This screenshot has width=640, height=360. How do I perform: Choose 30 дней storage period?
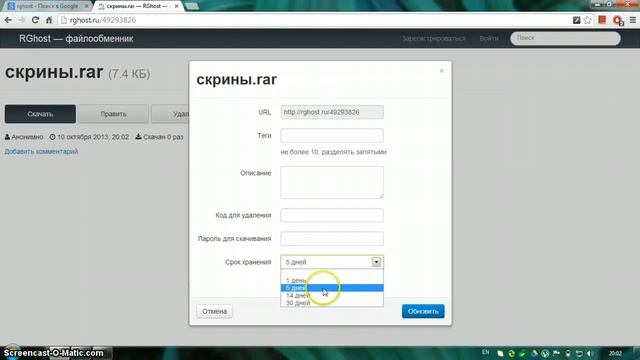pyautogui.click(x=332, y=303)
